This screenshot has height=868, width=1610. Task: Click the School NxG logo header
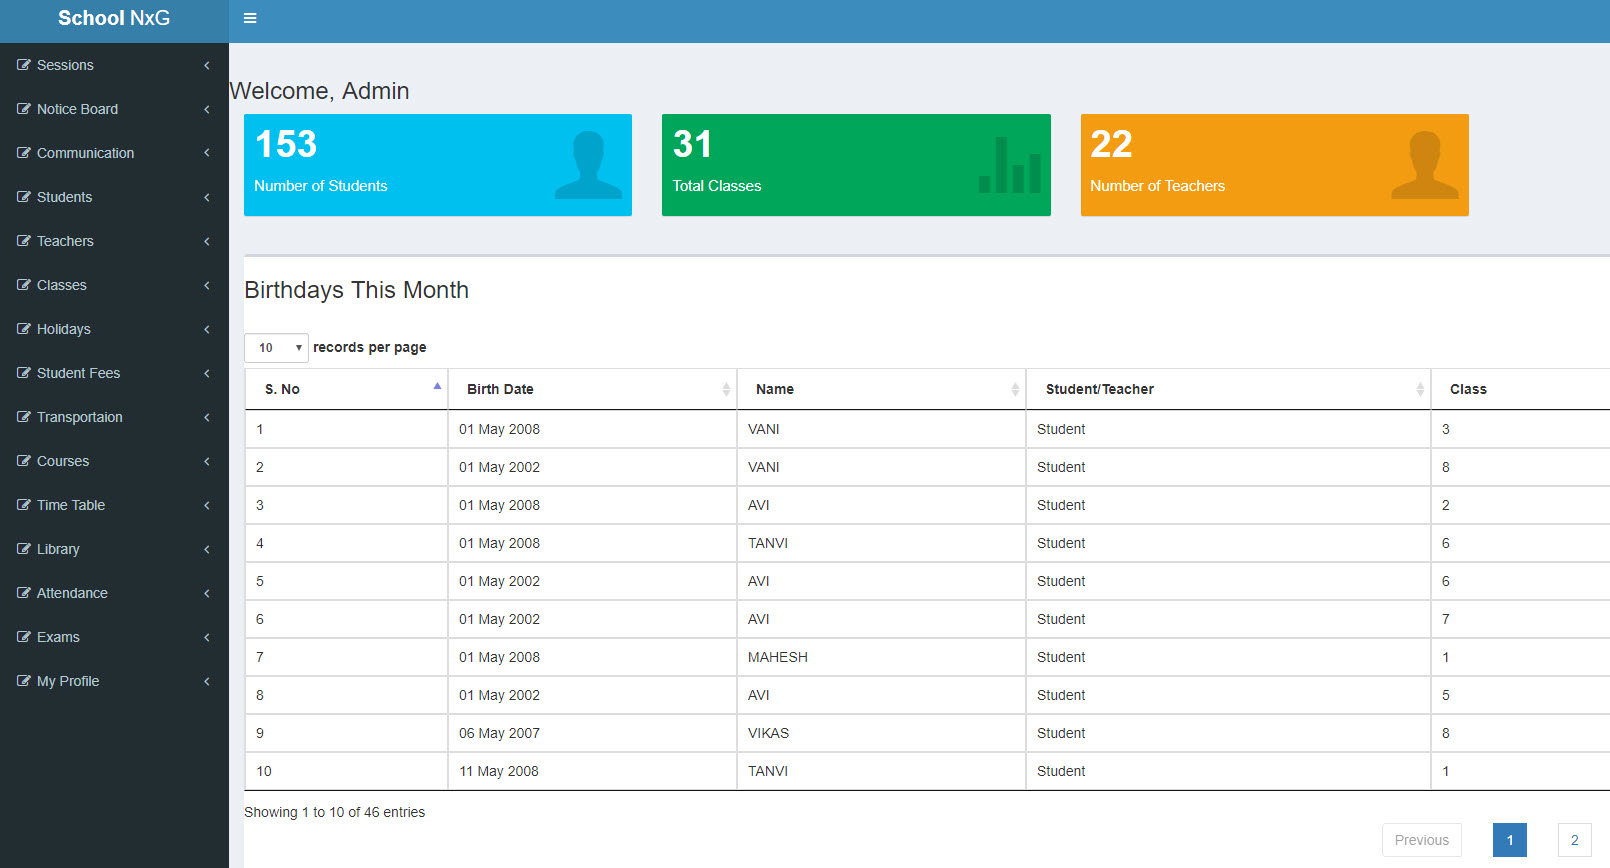tap(114, 18)
